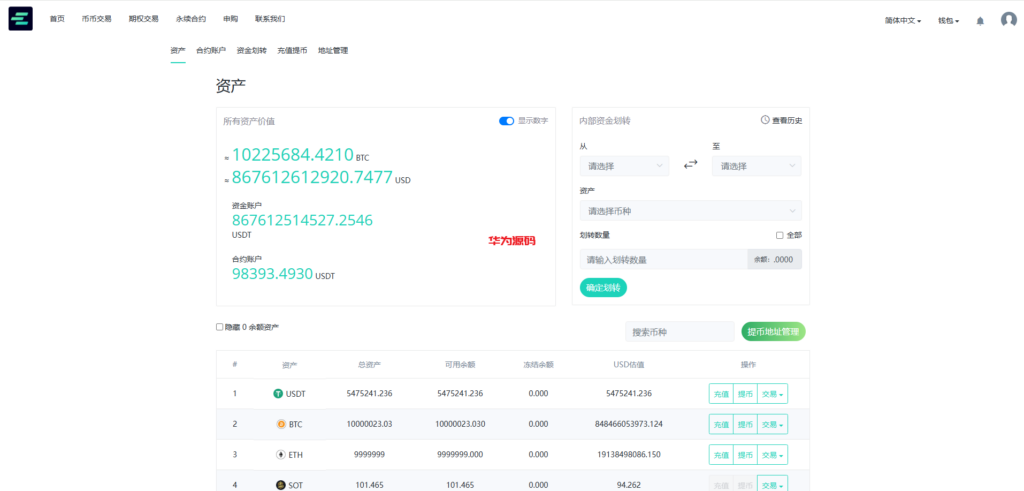The height and width of the screenshot is (491, 1024).
Task: Click the 提币地址管理 button
Action: click(x=773, y=332)
